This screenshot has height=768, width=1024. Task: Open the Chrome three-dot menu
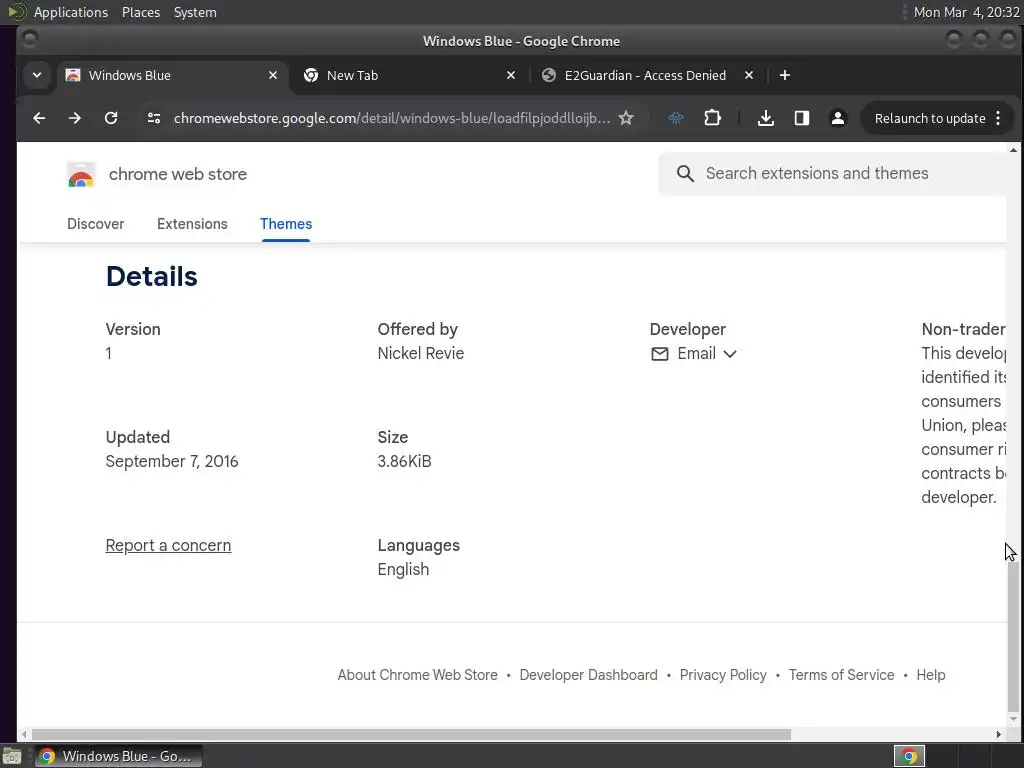(x=998, y=118)
